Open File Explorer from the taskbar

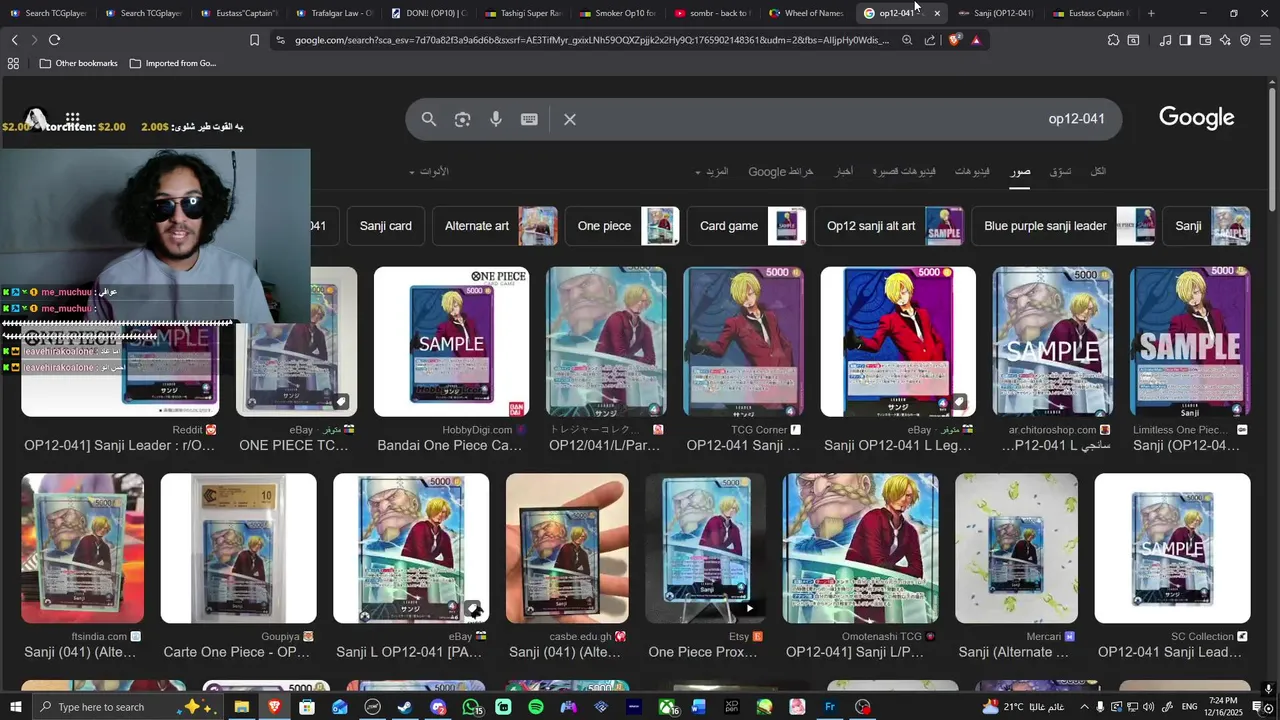(x=241, y=707)
